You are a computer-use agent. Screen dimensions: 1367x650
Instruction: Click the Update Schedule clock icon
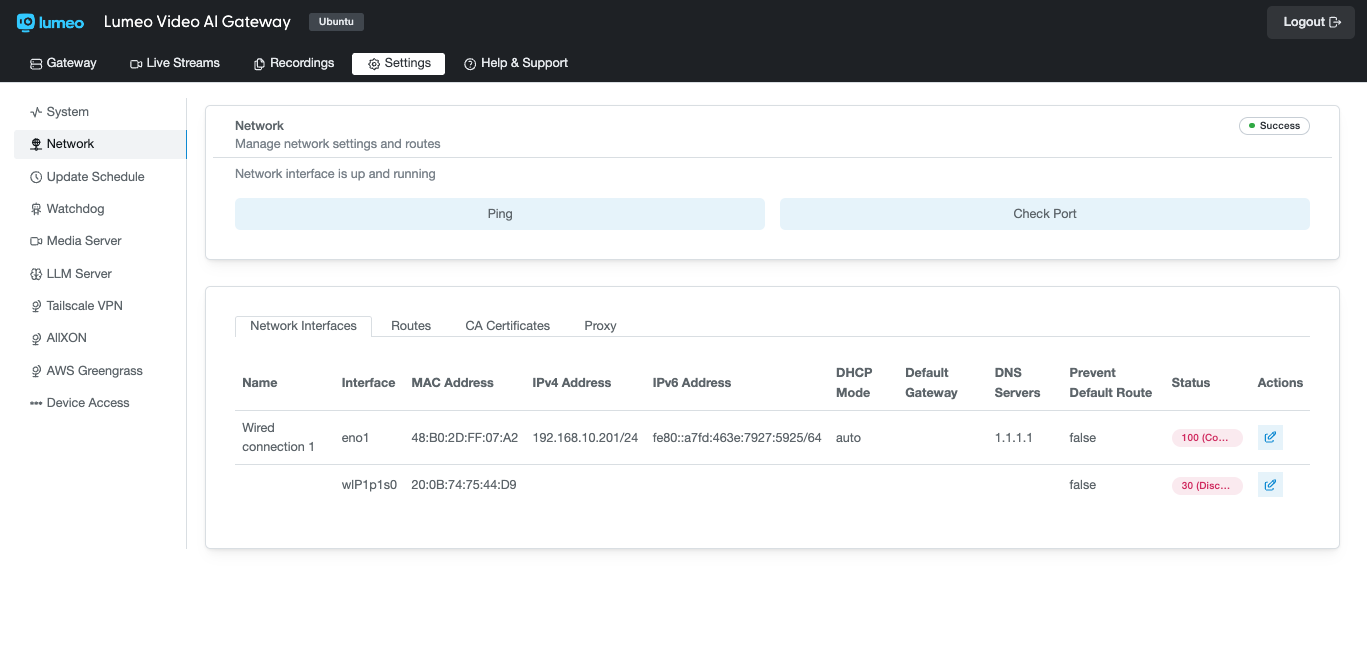pos(37,177)
